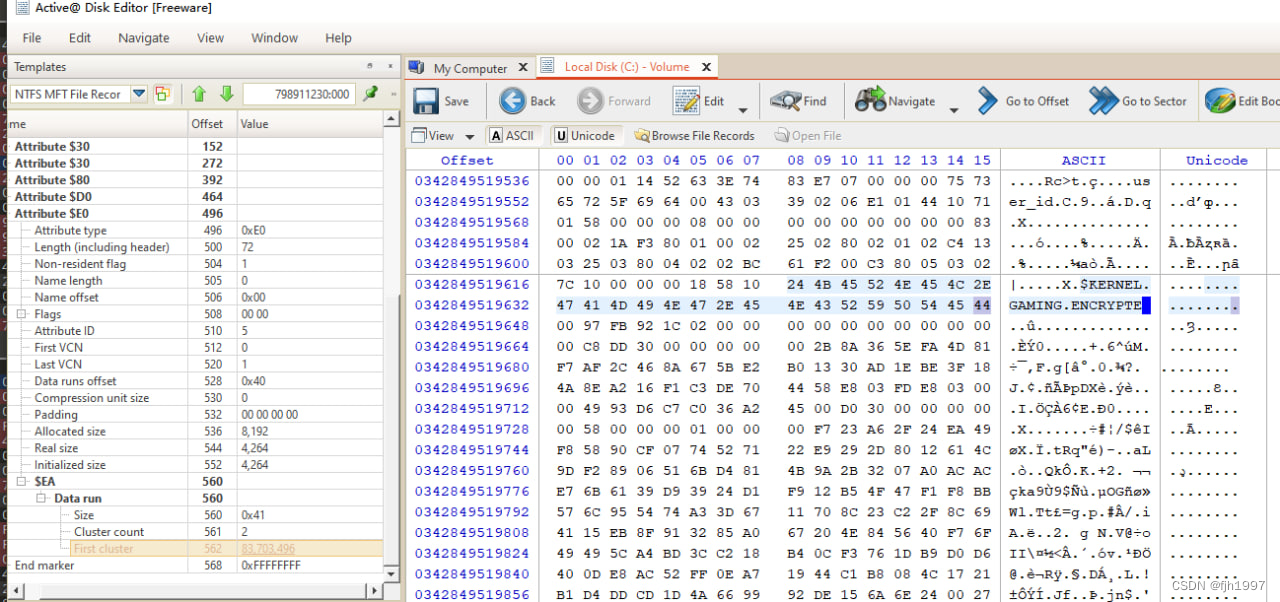Toggle the Unicode column display

pyautogui.click(x=586, y=135)
